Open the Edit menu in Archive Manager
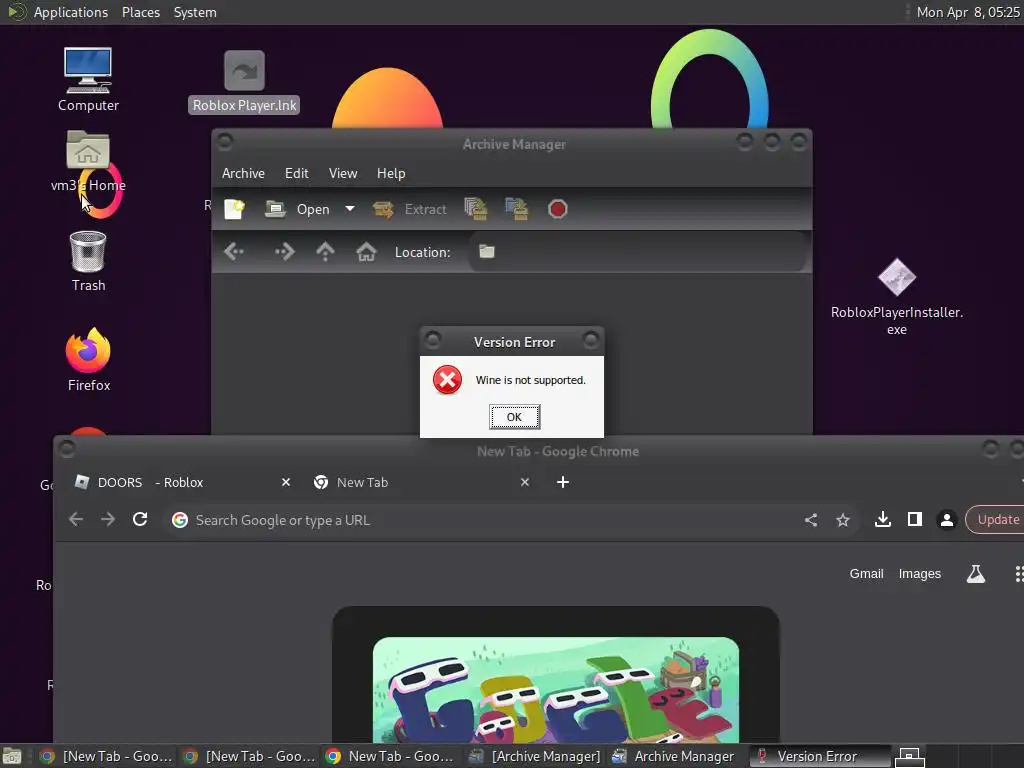Screen dimensions: 1024x768 click(296, 173)
